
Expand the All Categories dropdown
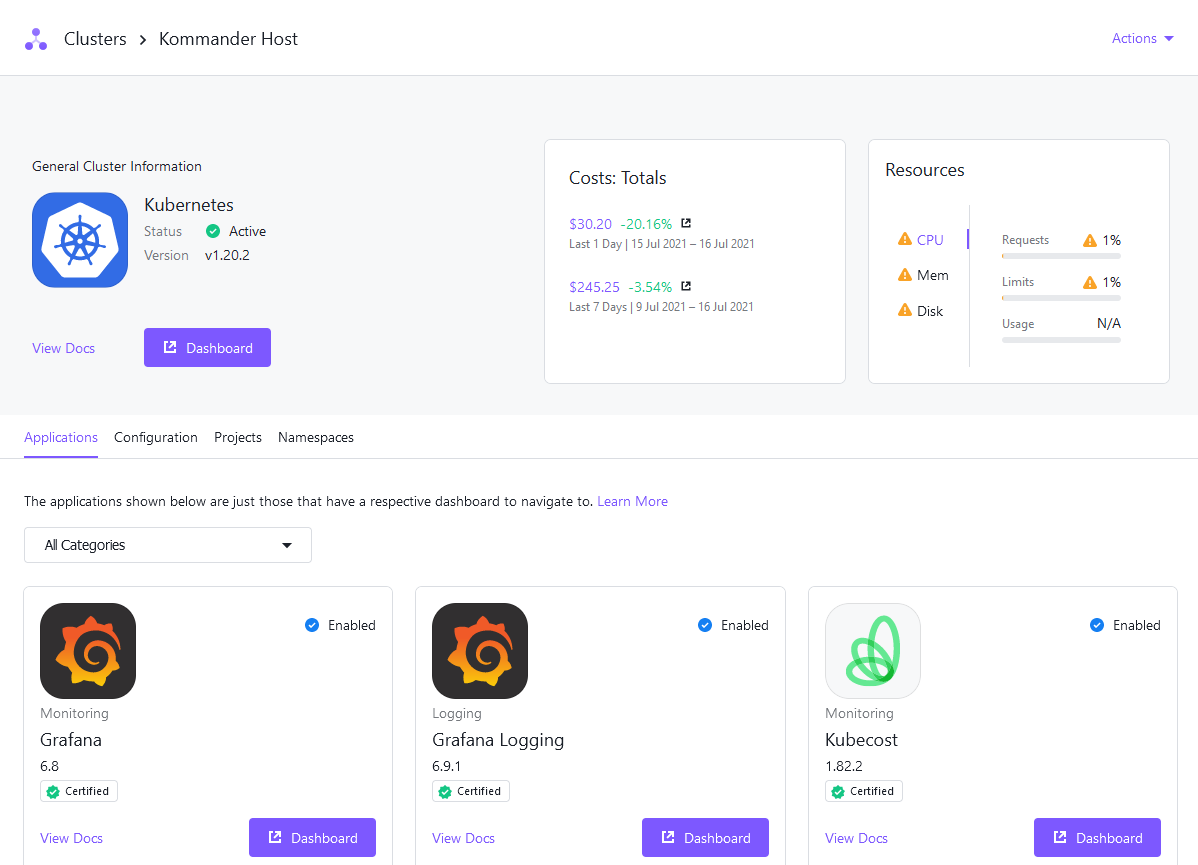pyautogui.click(x=168, y=545)
